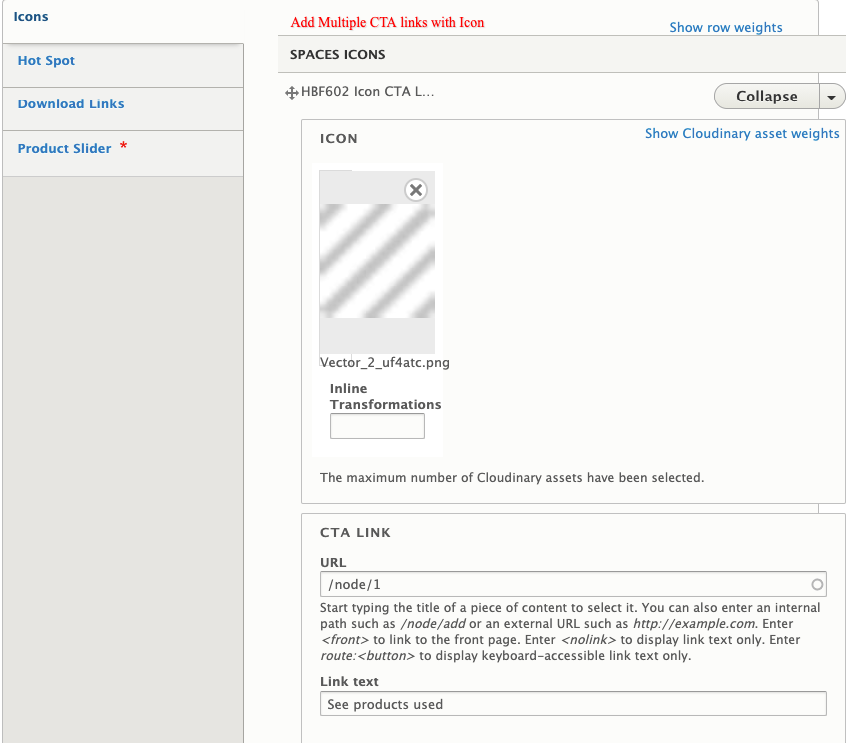Focus the Inline Transformations text field
Viewport: 865px width, 743px height.
377,426
